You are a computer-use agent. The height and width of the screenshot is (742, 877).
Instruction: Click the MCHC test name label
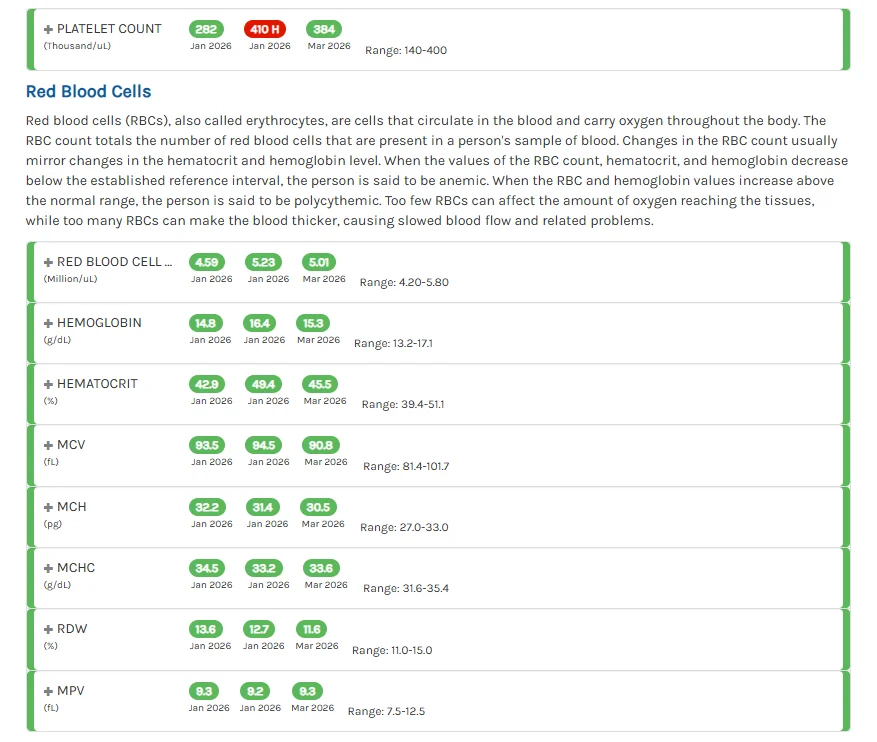[76, 568]
